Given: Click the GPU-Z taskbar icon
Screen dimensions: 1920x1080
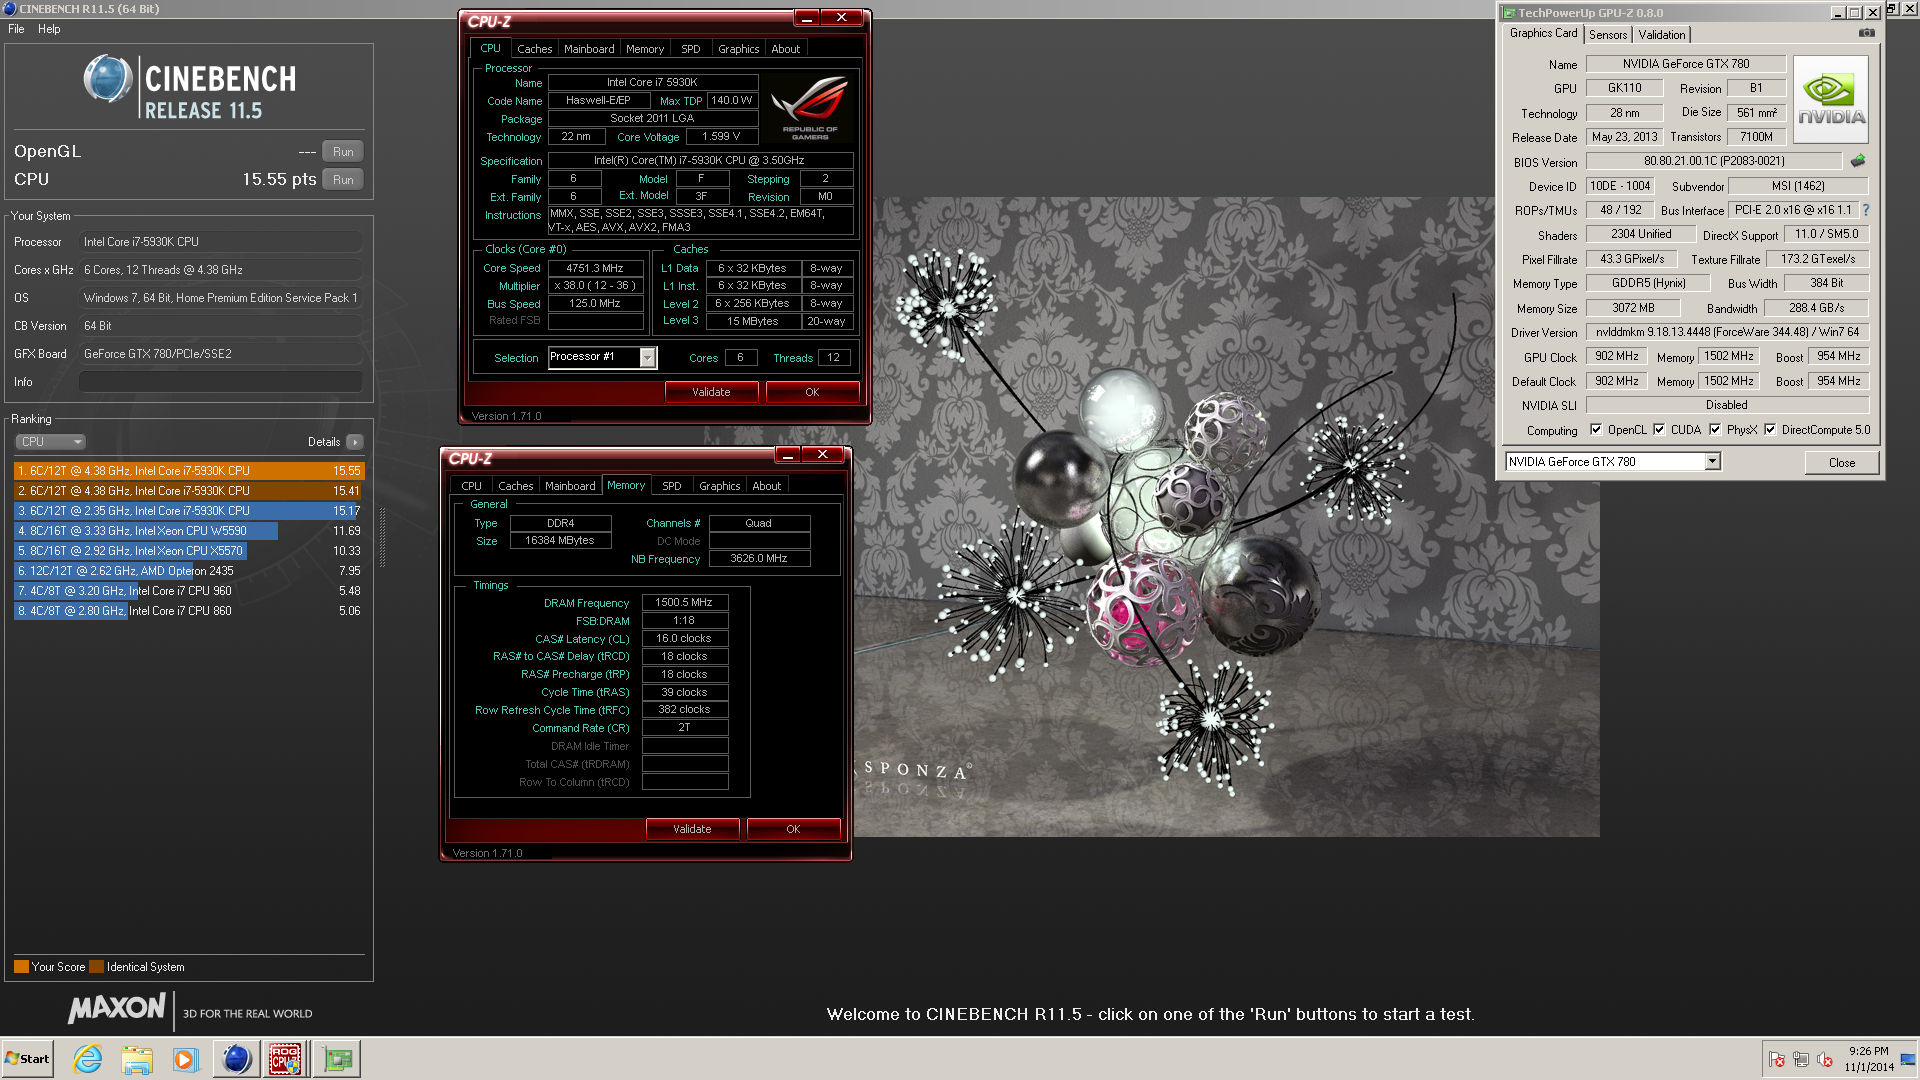Looking at the screenshot, I should [x=337, y=1059].
